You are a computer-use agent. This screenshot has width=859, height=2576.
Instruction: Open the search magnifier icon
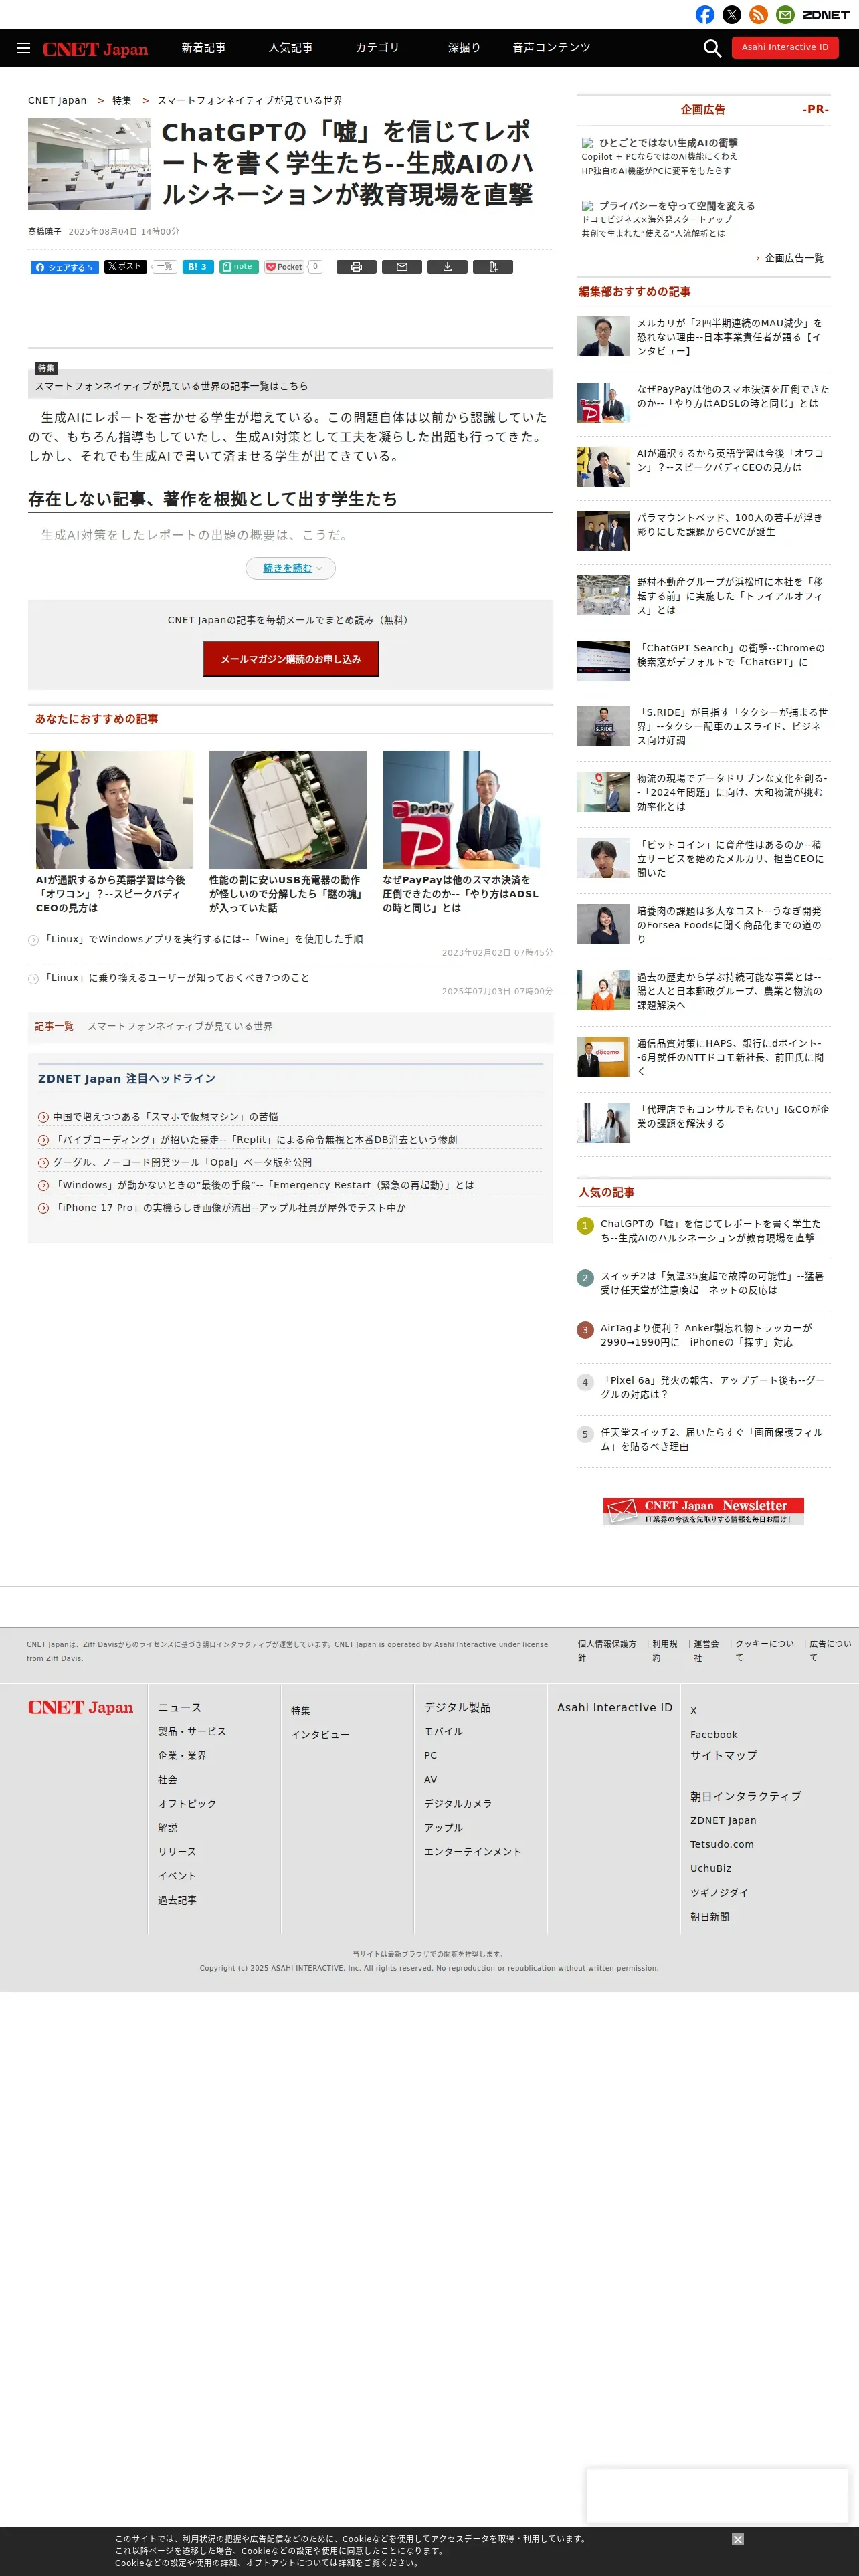pyautogui.click(x=712, y=48)
